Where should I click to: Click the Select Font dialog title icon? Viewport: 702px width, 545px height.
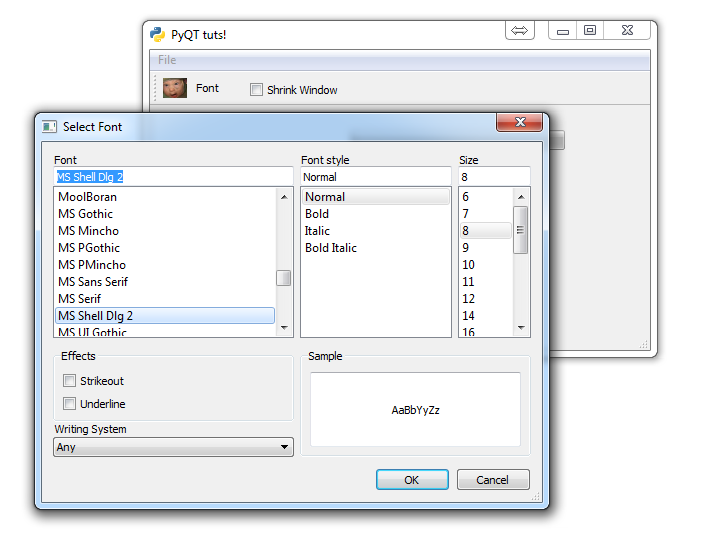[48, 127]
